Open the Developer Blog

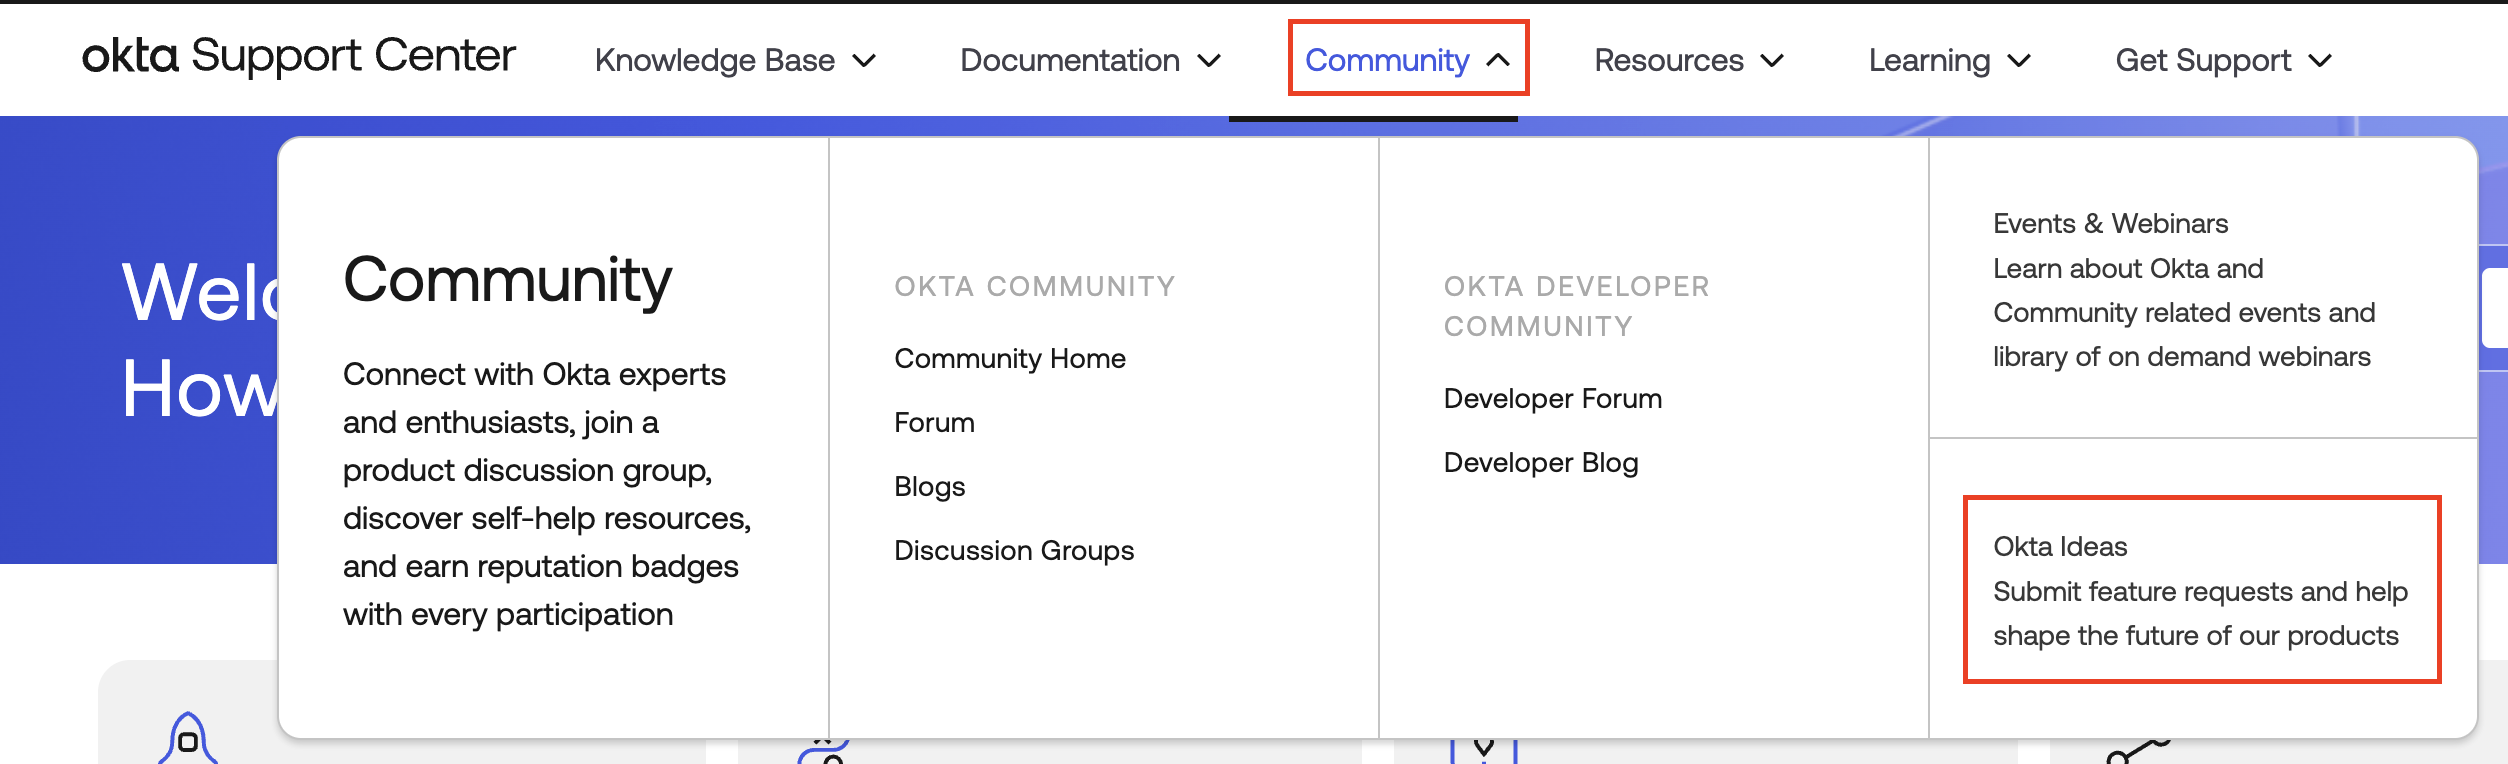pos(1541,462)
